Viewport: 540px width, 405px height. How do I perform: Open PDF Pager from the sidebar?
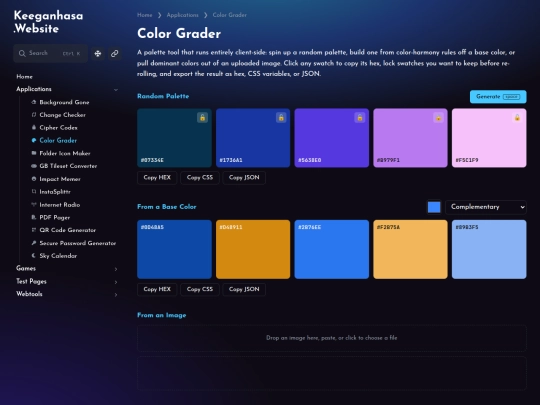tap(54, 218)
